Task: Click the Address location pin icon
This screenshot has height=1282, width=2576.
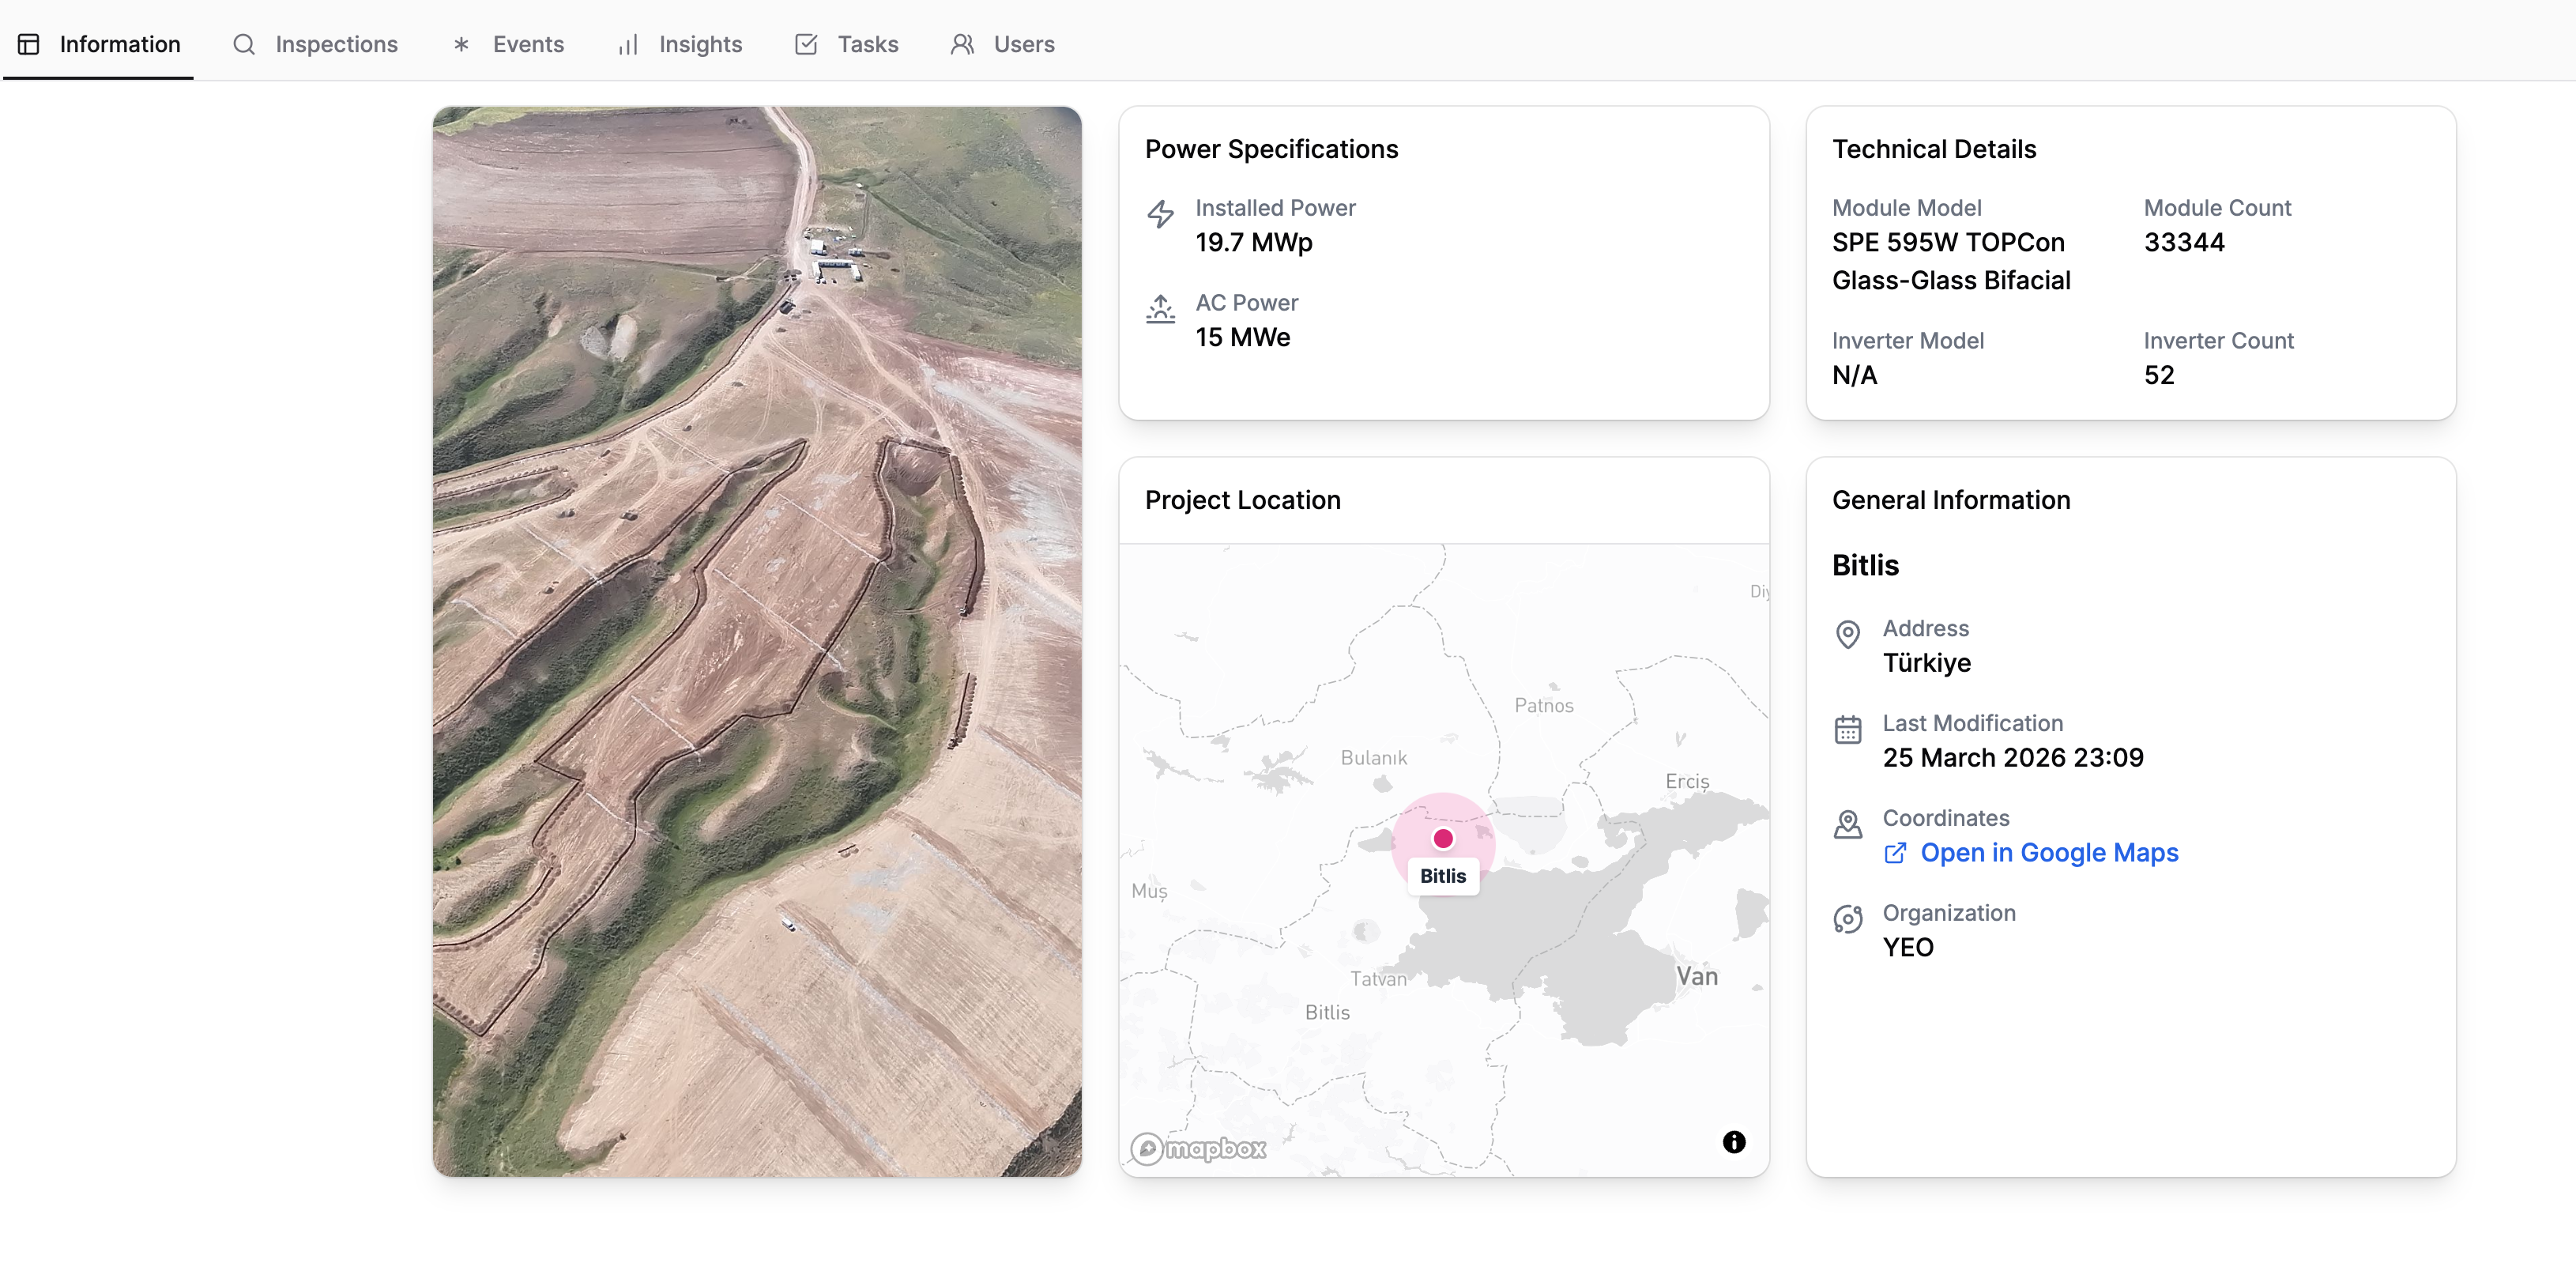Action: (1847, 634)
